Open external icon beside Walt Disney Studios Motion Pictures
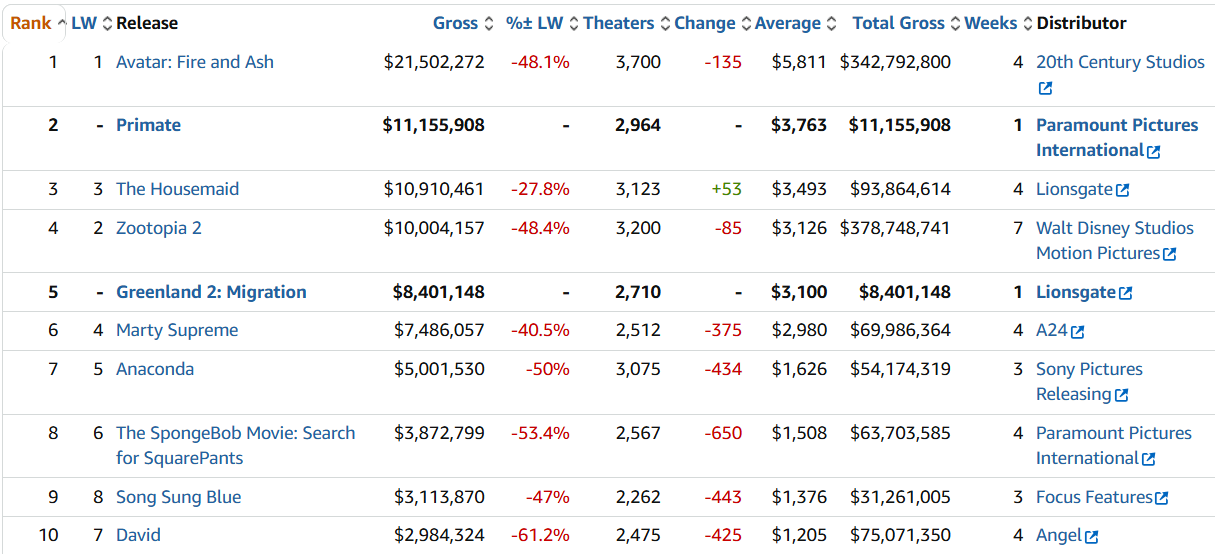 1169,254
